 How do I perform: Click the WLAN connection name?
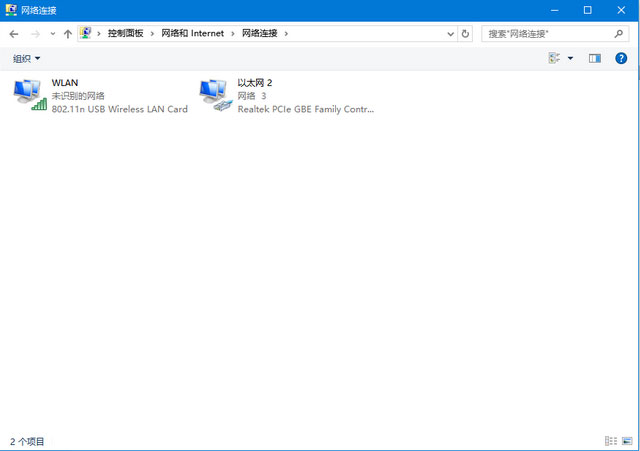[65, 83]
